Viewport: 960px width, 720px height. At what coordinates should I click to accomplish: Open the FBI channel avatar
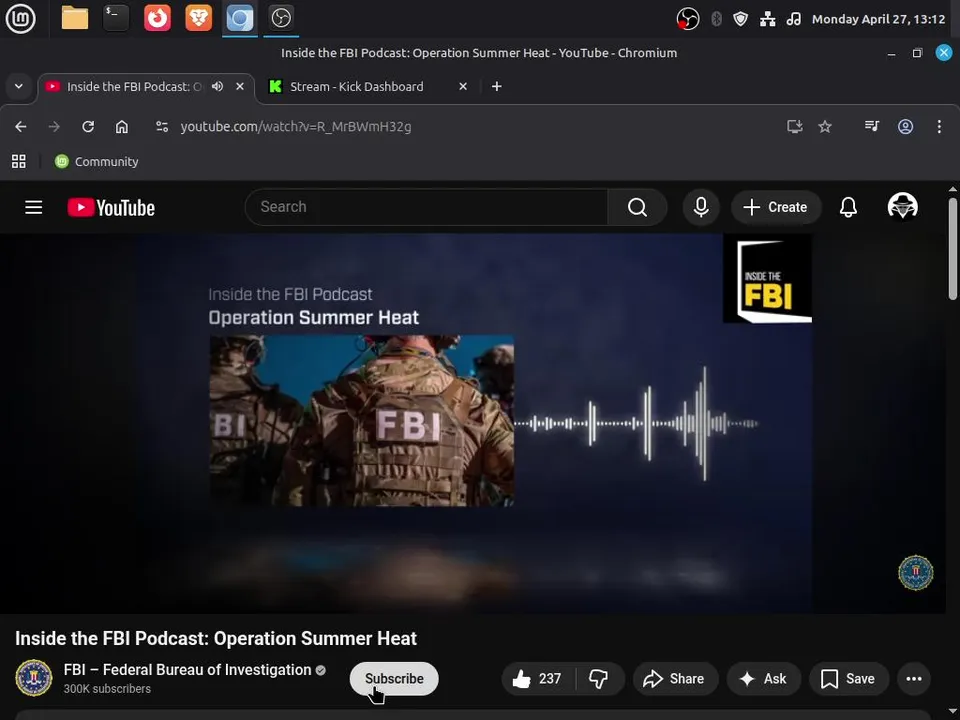[34, 678]
